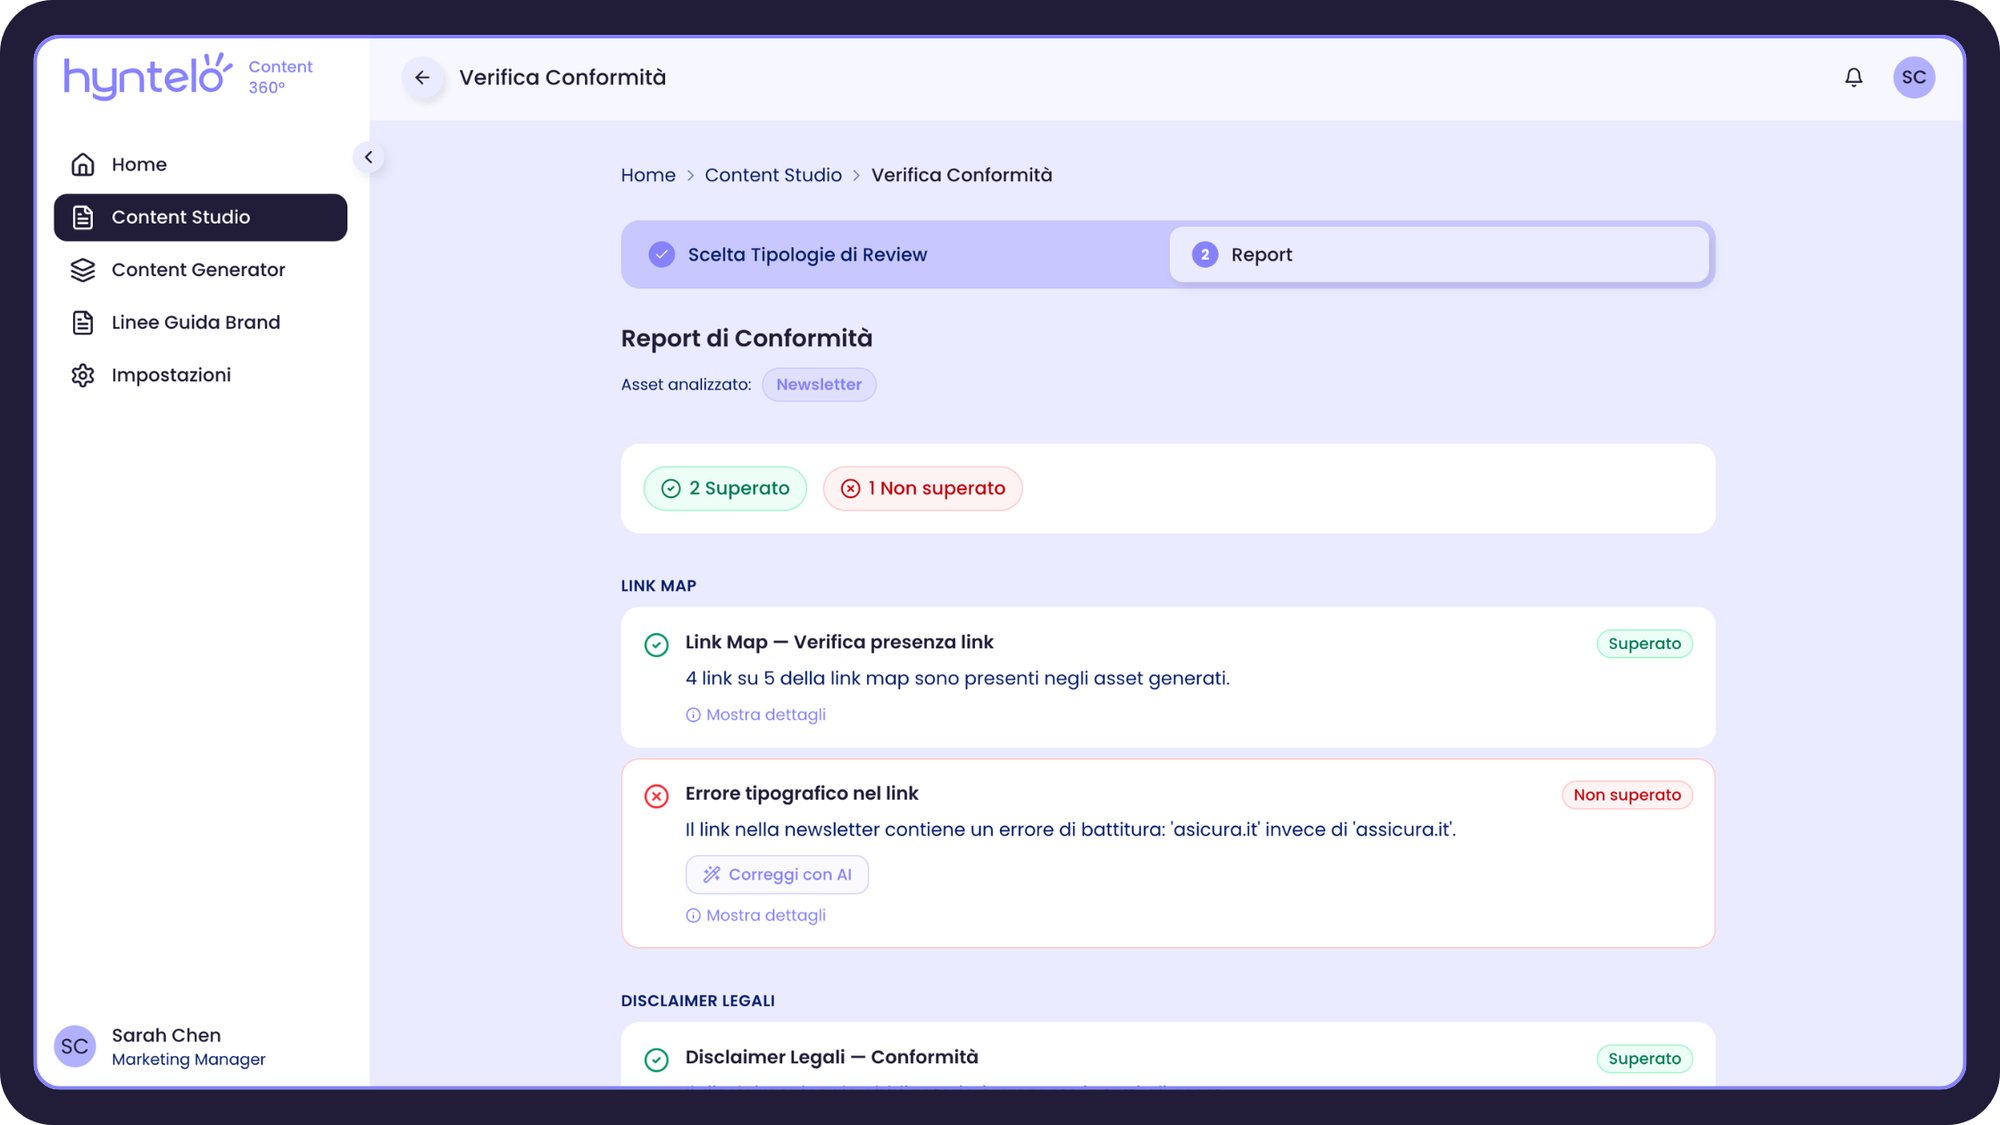This screenshot has height=1125, width=2000.
Task: Click the 4 link su 5 description text
Action: 957,679
